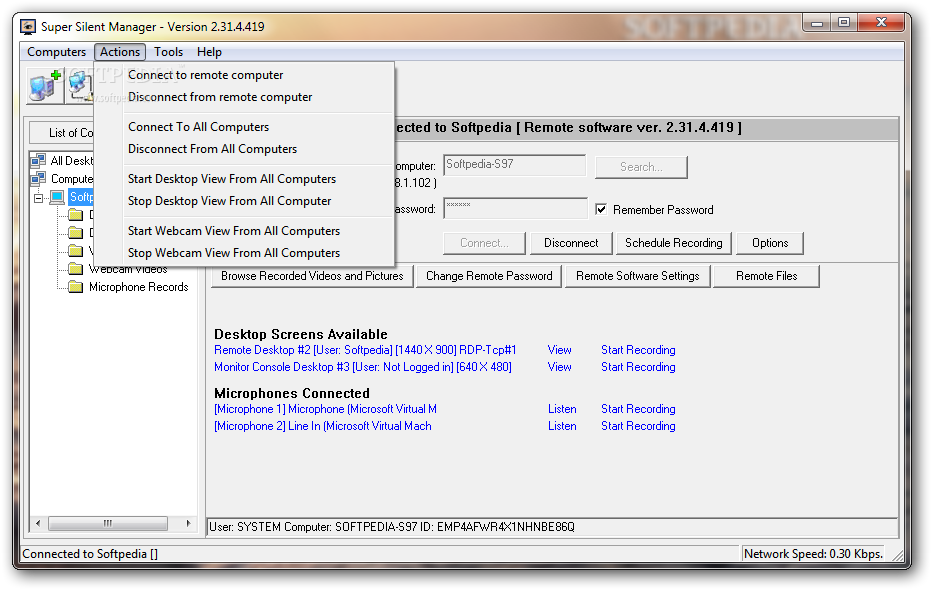Viewport: 932px width, 590px height.
Task: Open Schedule Recording
Action: [673, 243]
